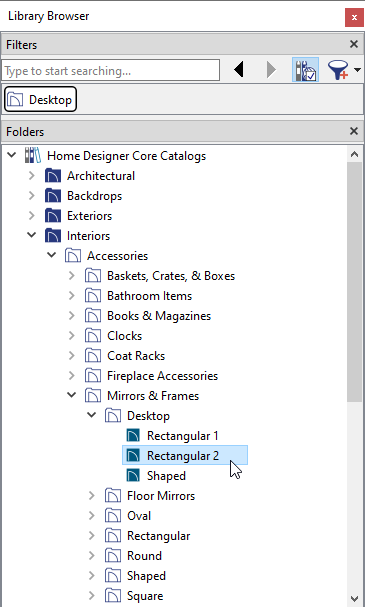This screenshot has height=607, width=365.
Task: Expand the Square folder
Action: click(x=92, y=595)
